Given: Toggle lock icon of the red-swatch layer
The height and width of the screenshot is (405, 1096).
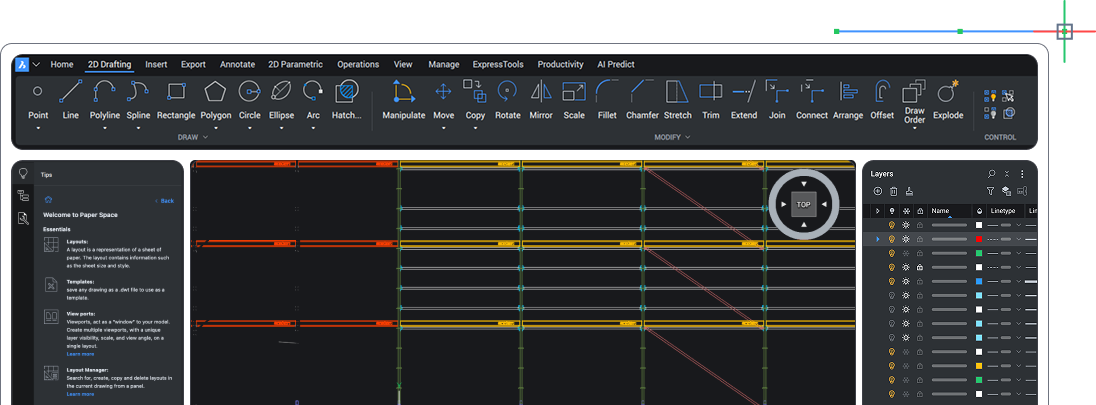Looking at the screenshot, I should pyautogui.click(x=920, y=239).
